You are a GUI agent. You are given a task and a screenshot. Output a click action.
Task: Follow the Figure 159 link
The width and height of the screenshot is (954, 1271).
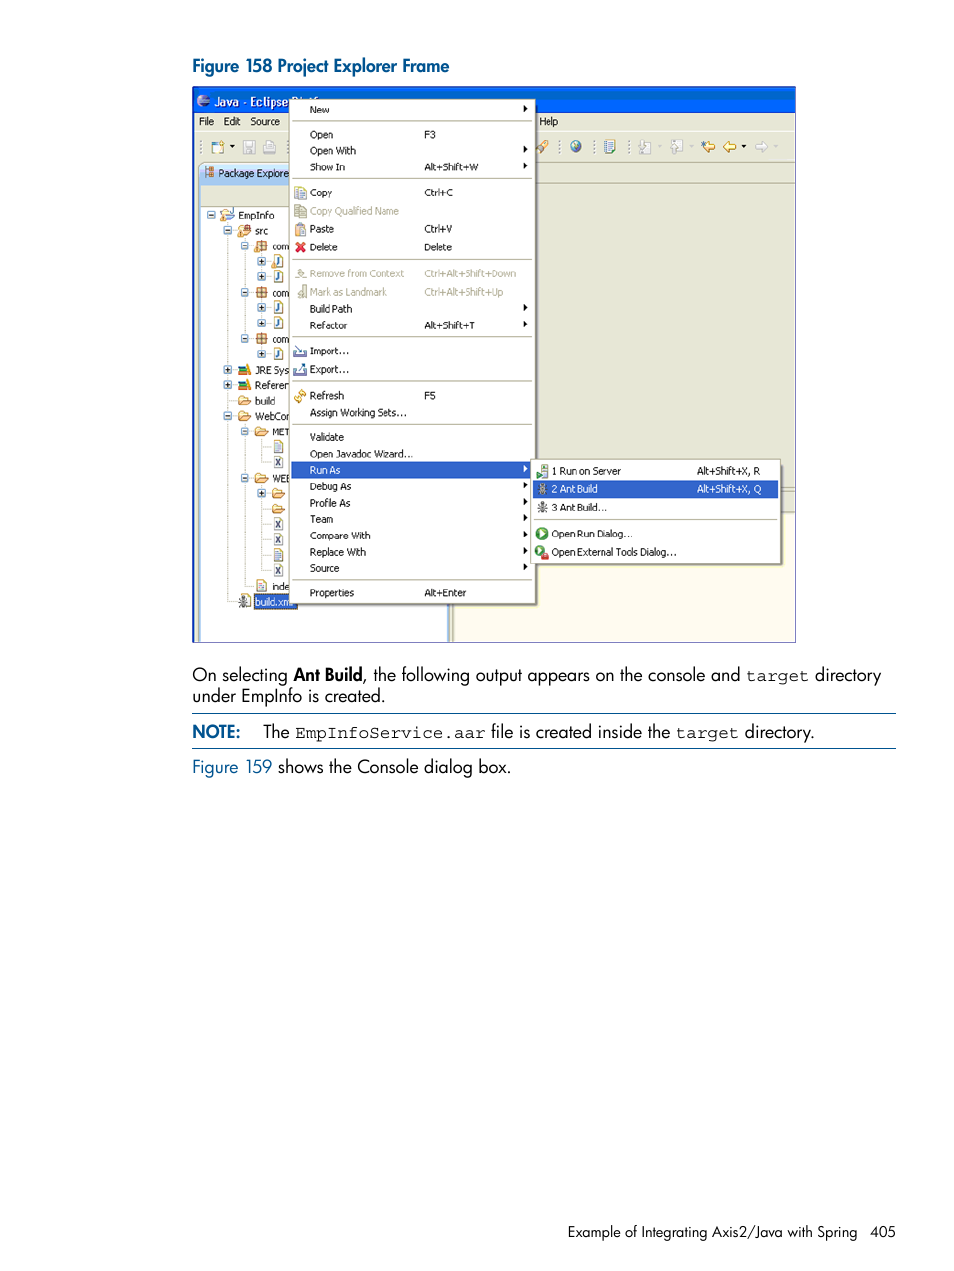tap(232, 767)
